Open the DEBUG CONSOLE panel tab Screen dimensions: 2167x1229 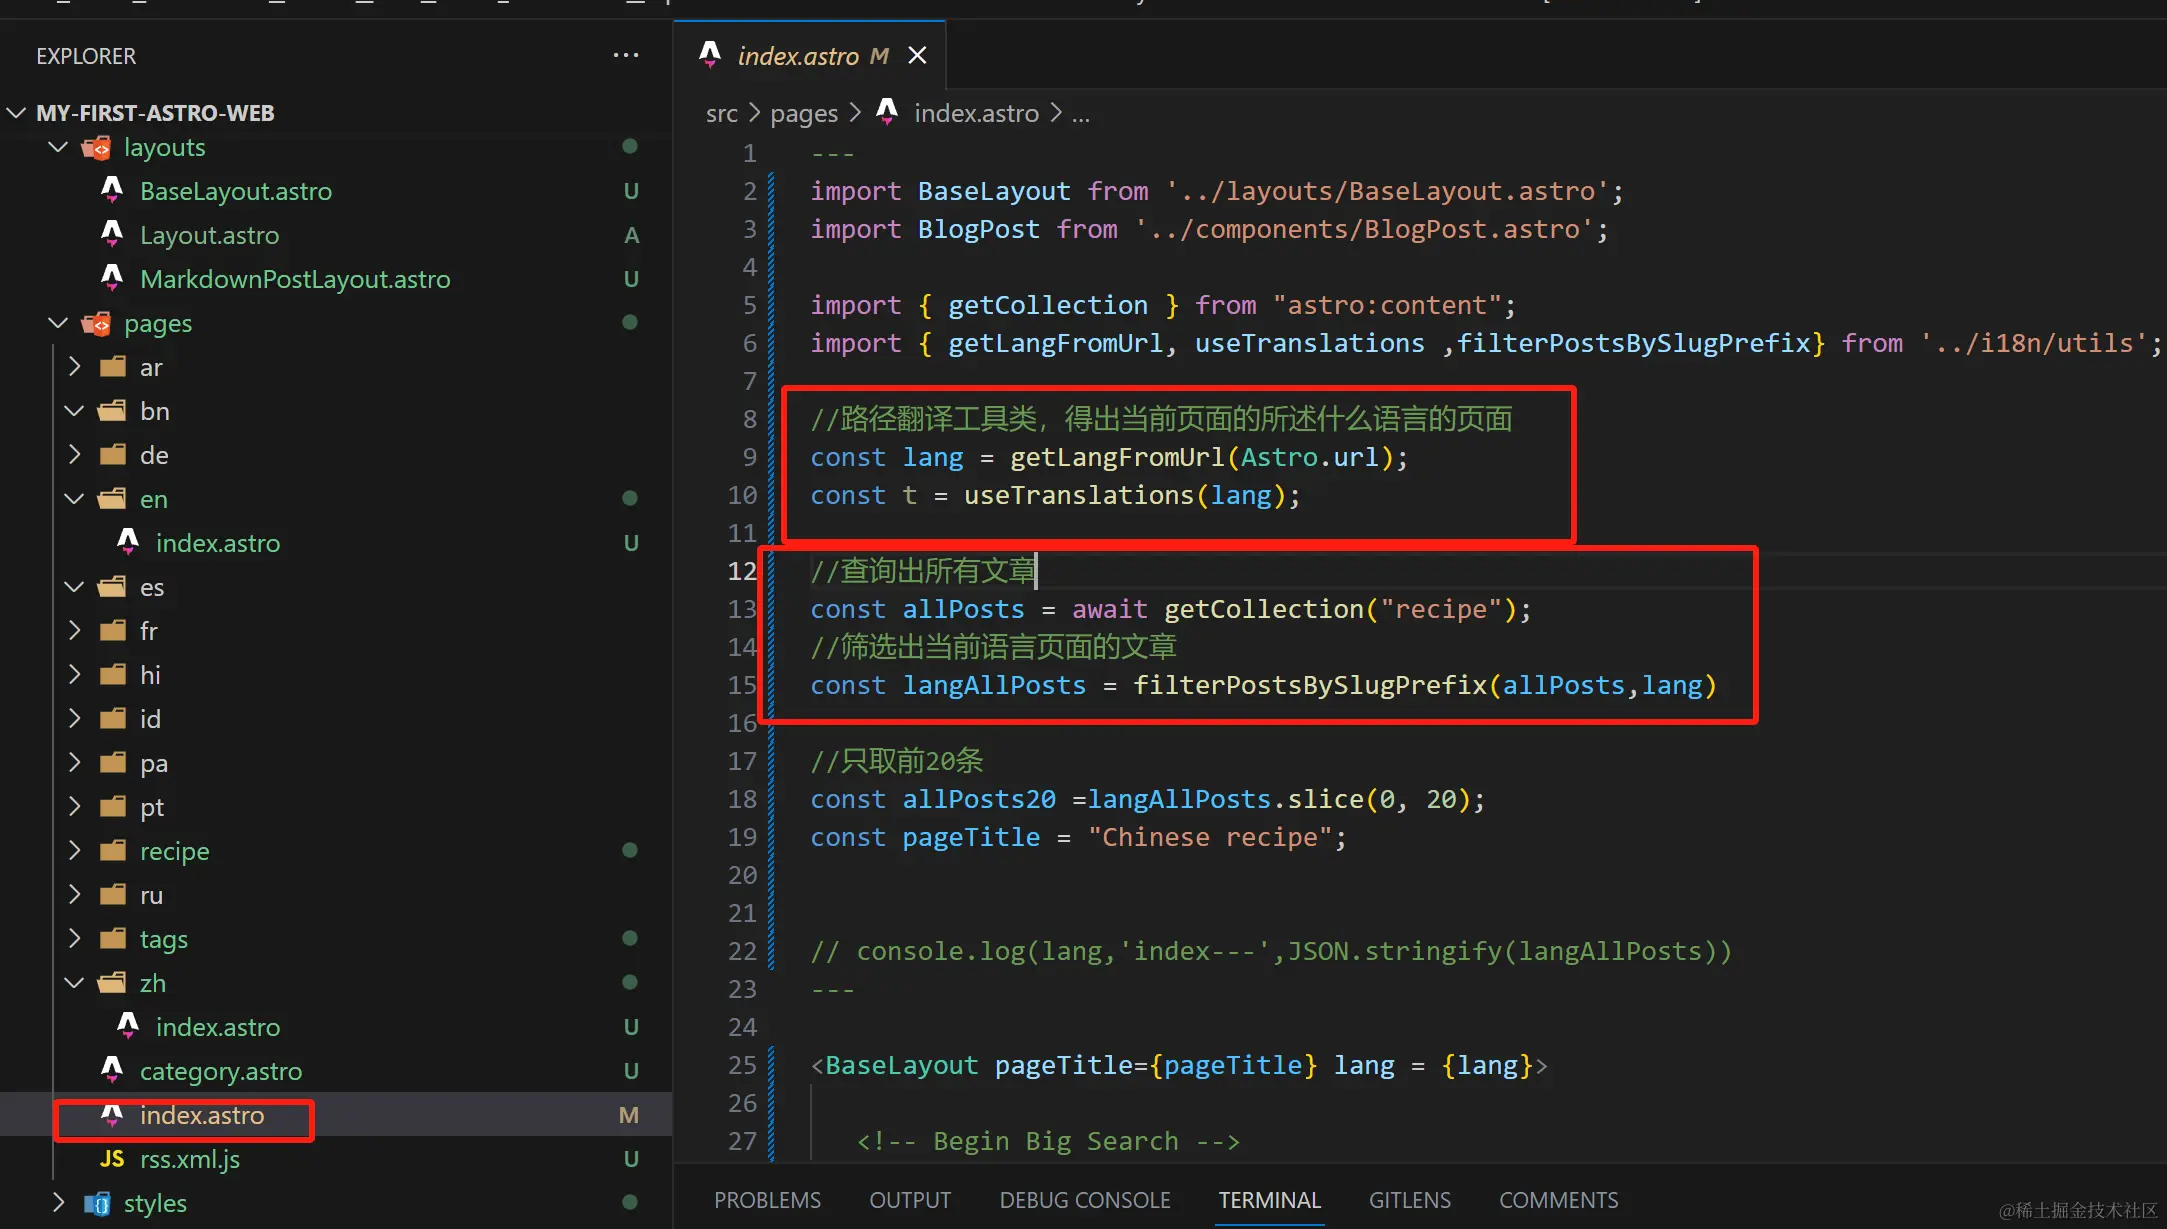(1084, 1200)
